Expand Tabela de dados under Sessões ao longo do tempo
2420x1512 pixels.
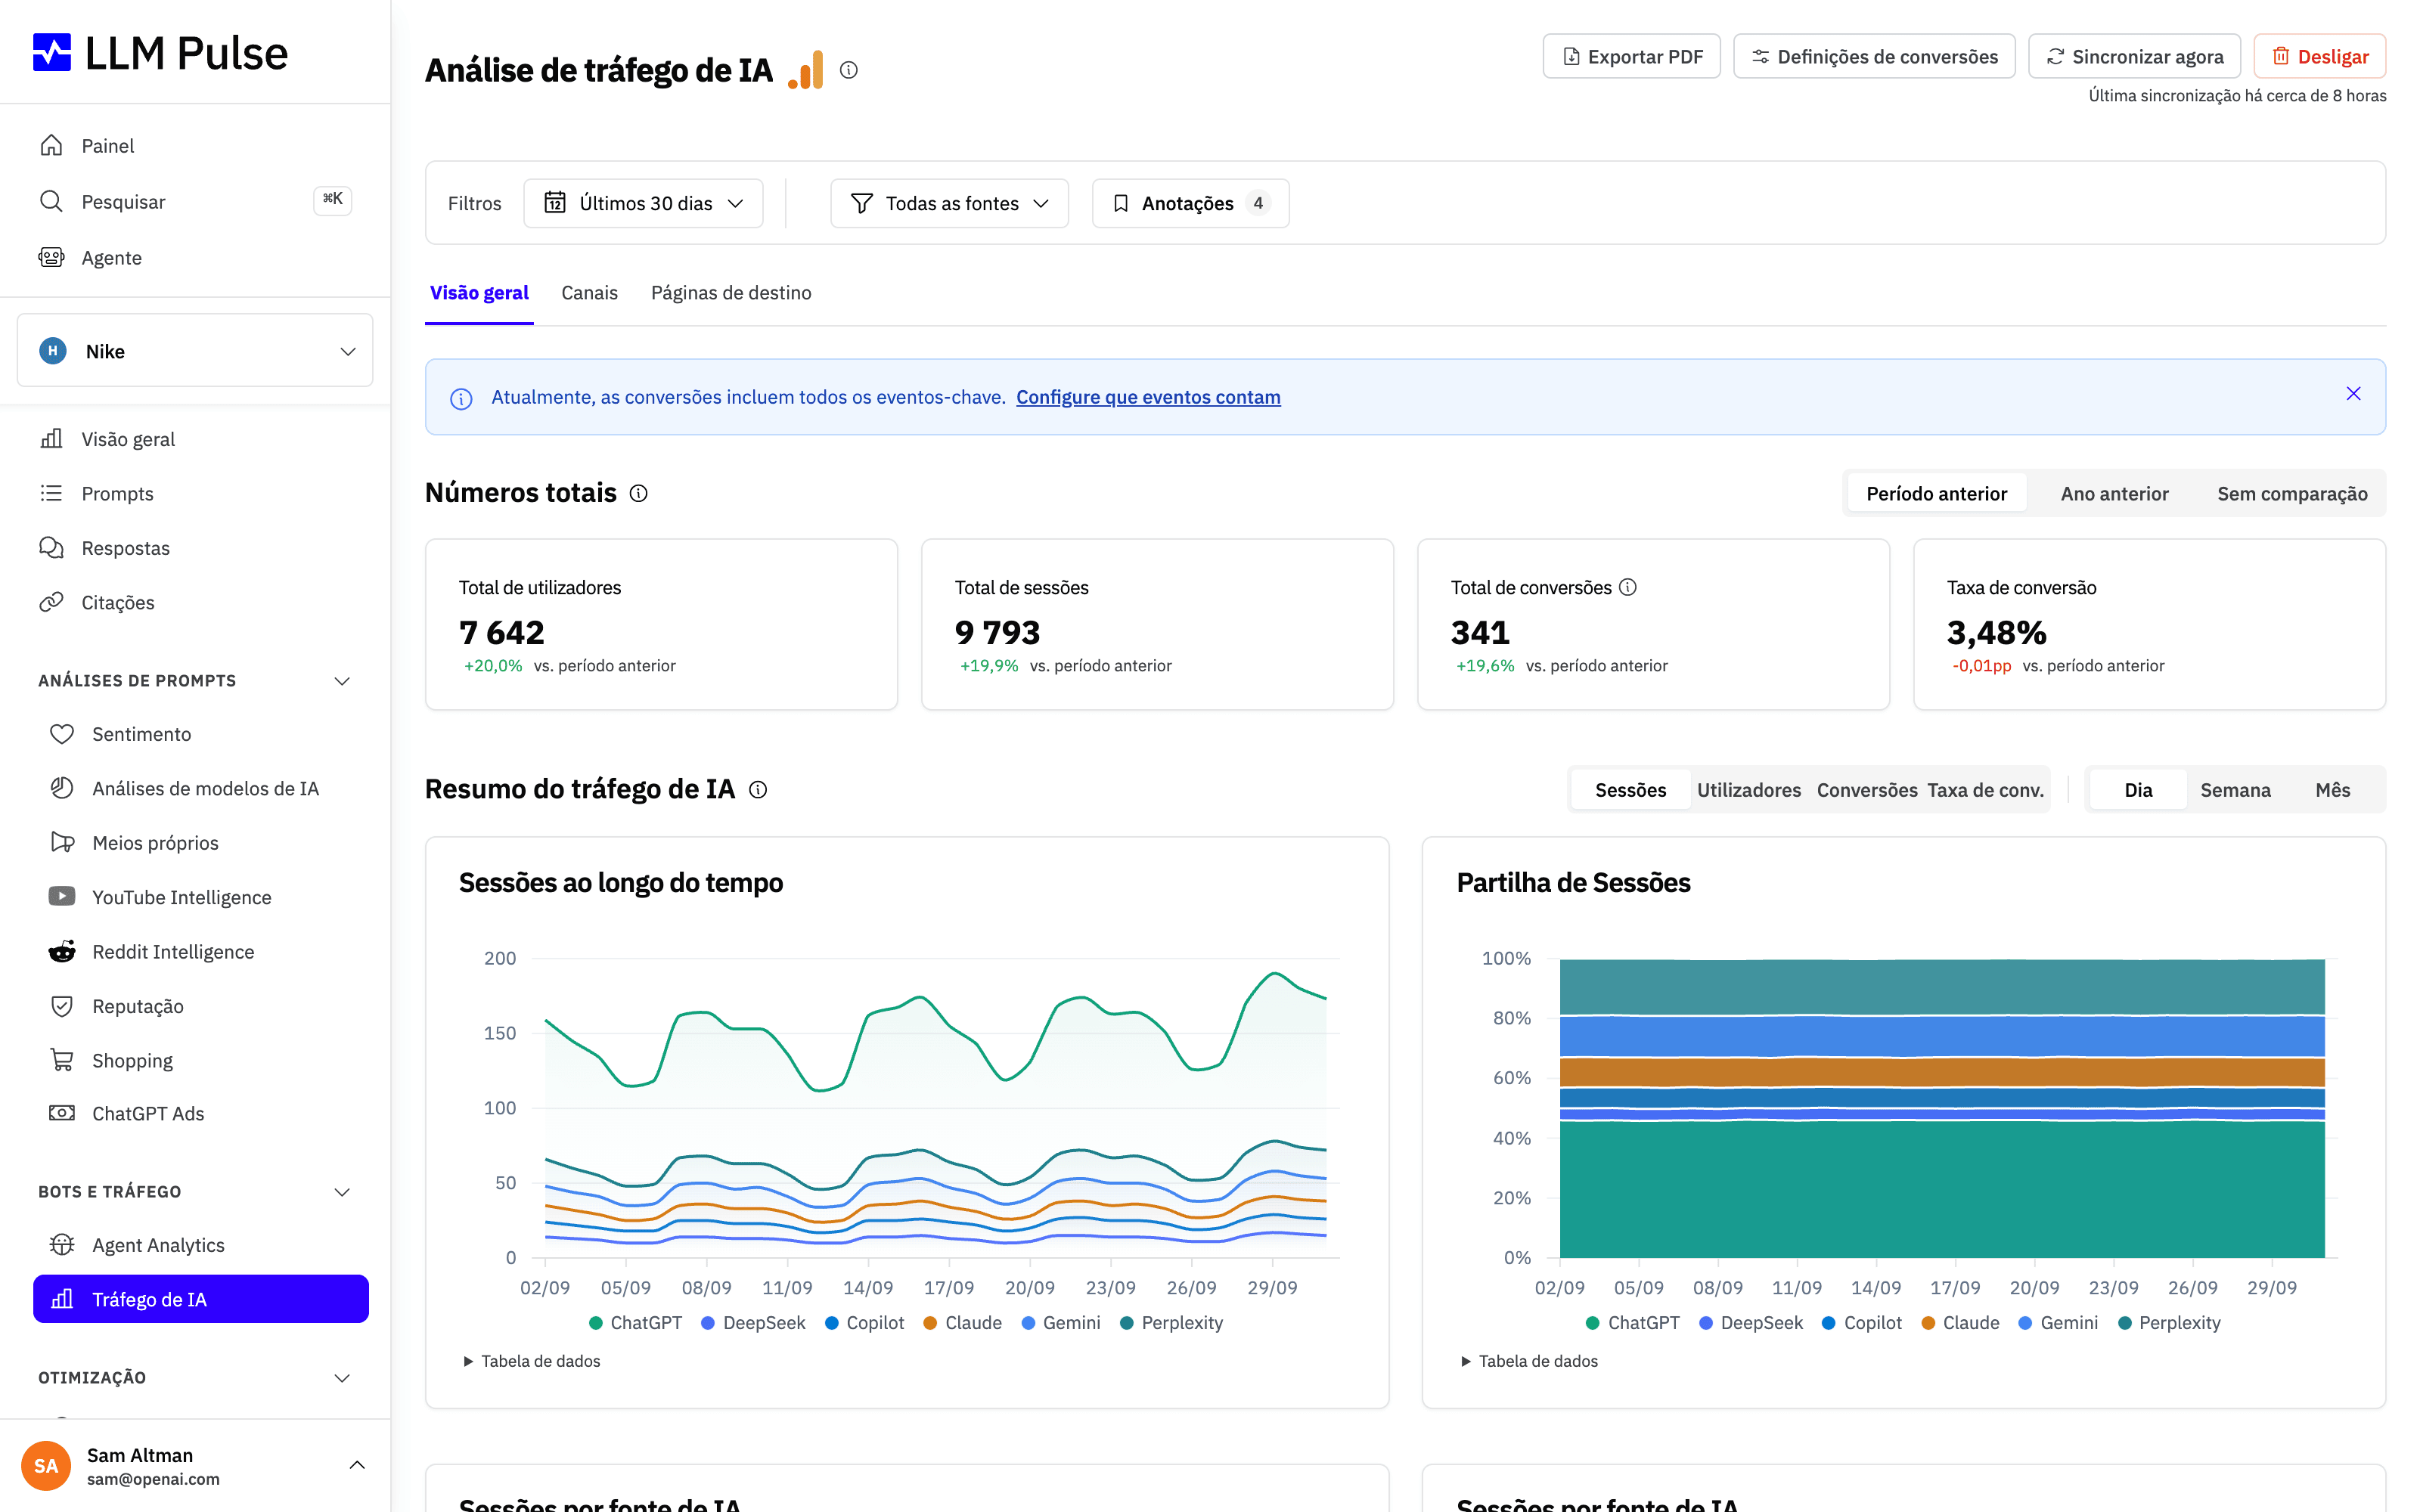pos(531,1361)
